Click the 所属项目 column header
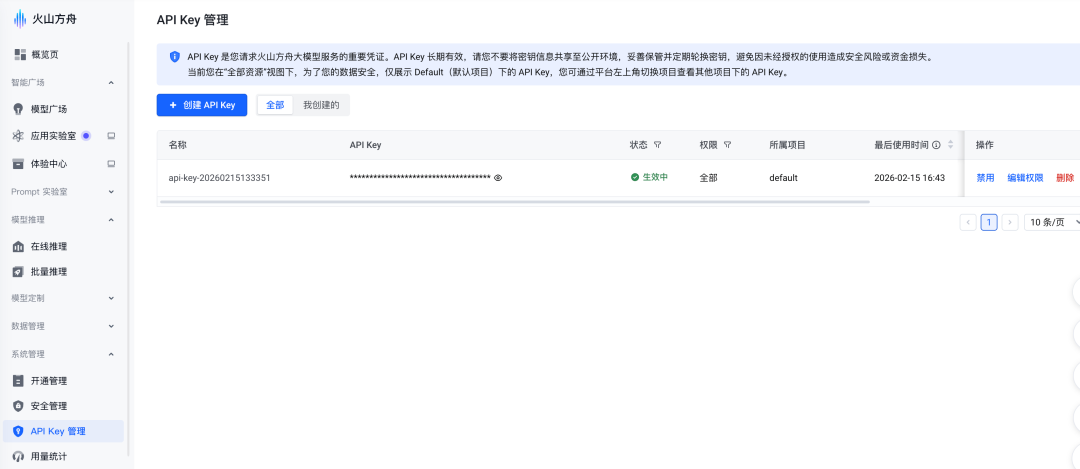This screenshot has width=1080, height=469. [787, 145]
